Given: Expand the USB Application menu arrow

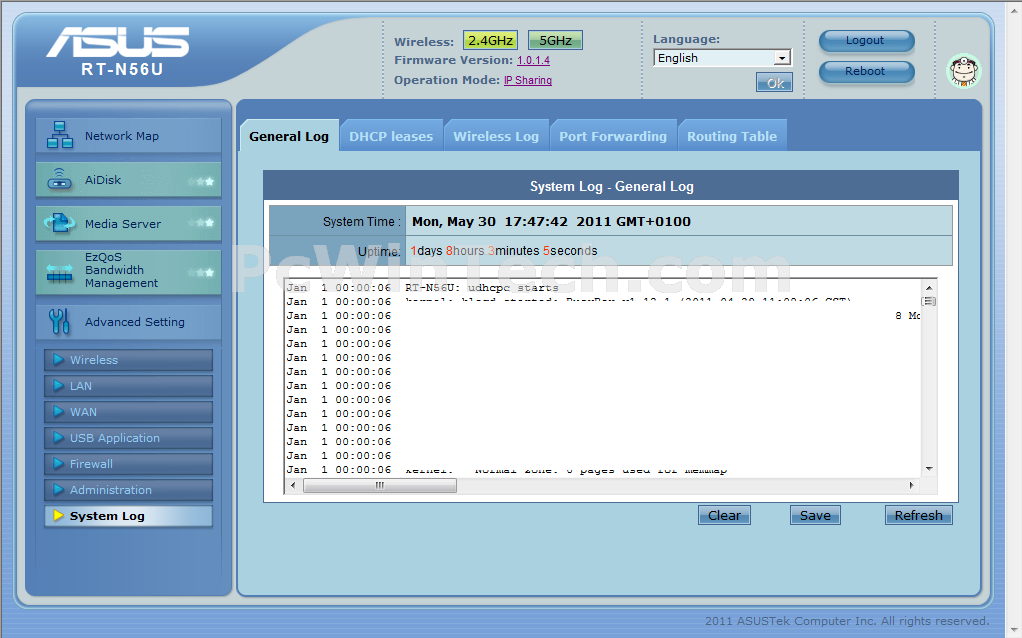Looking at the screenshot, I should [x=58, y=437].
